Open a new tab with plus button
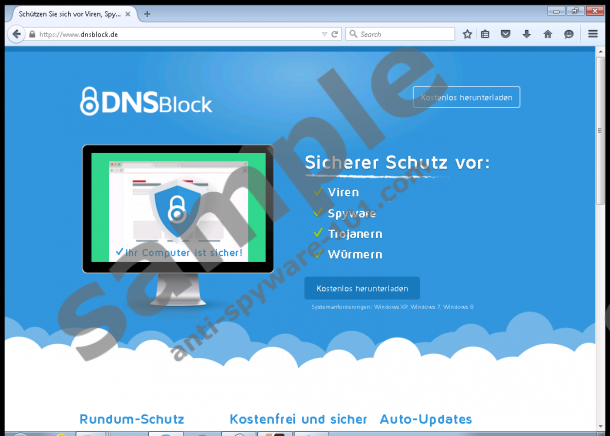Viewport: 610px width, 436px height. [147, 14]
